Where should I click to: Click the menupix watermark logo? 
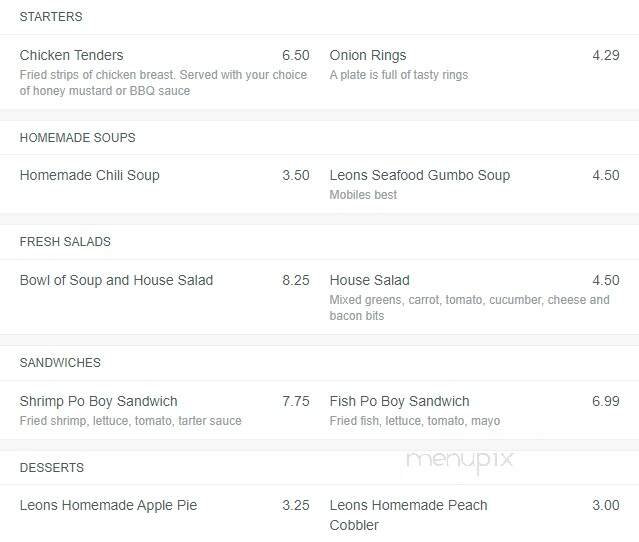[459, 460]
